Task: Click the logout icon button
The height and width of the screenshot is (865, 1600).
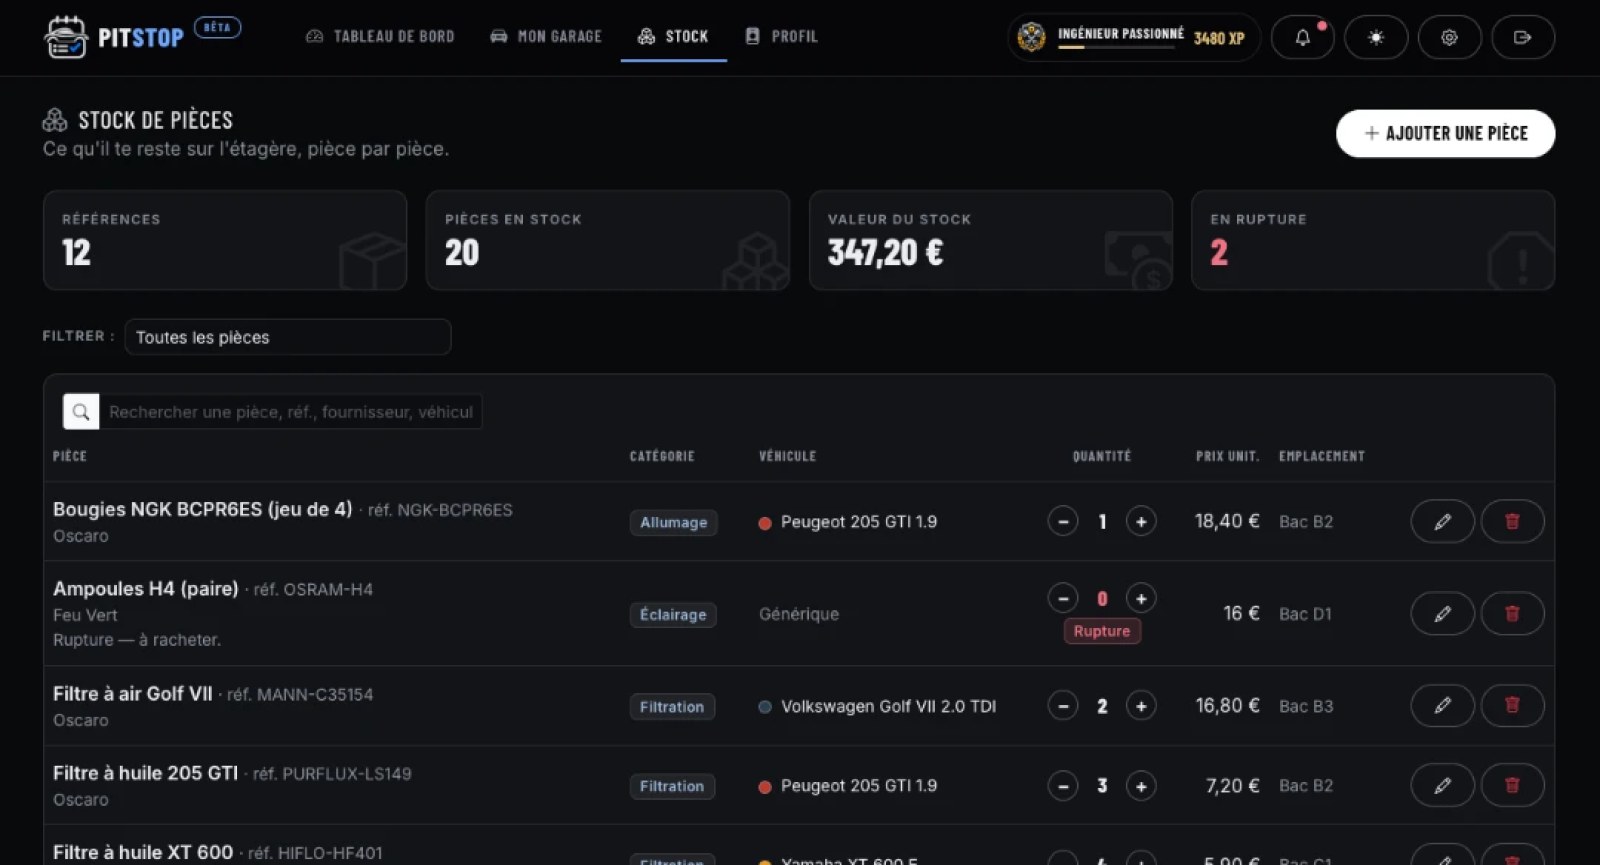Action: point(1523,37)
